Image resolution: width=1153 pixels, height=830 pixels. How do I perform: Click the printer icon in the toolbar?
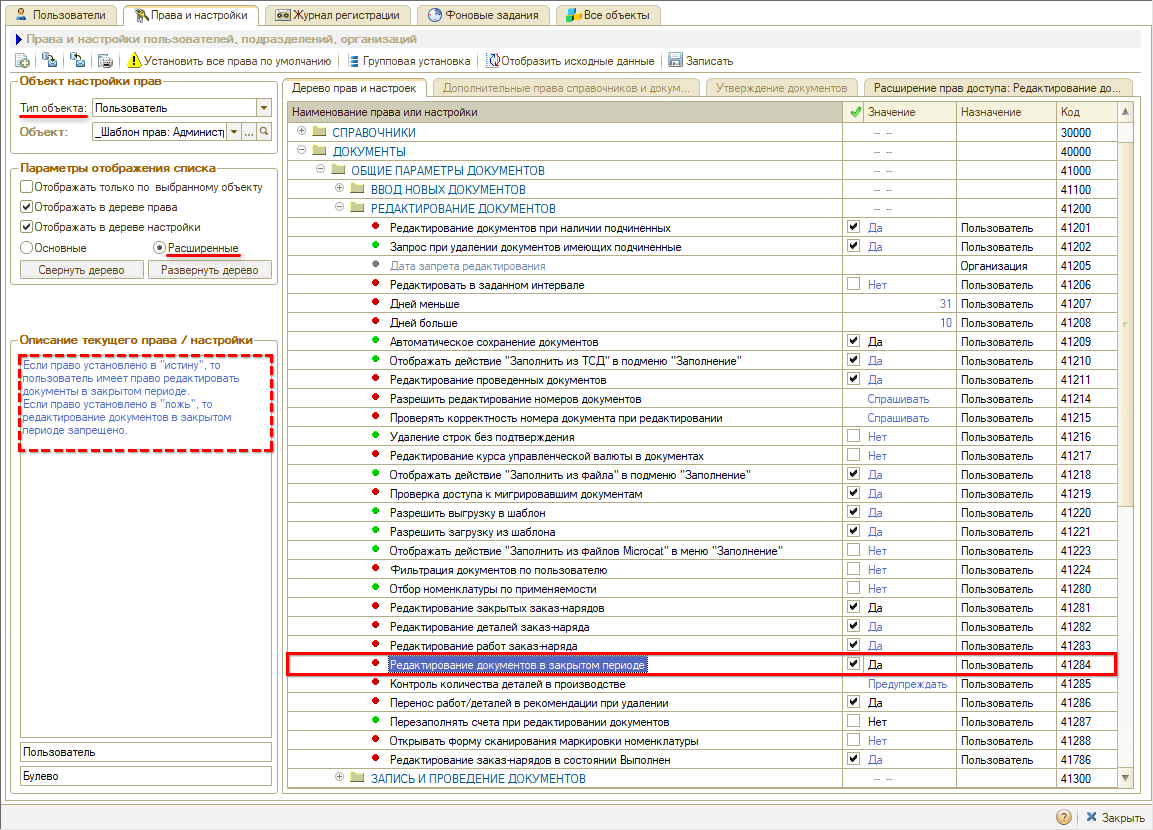click(x=105, y=61)
